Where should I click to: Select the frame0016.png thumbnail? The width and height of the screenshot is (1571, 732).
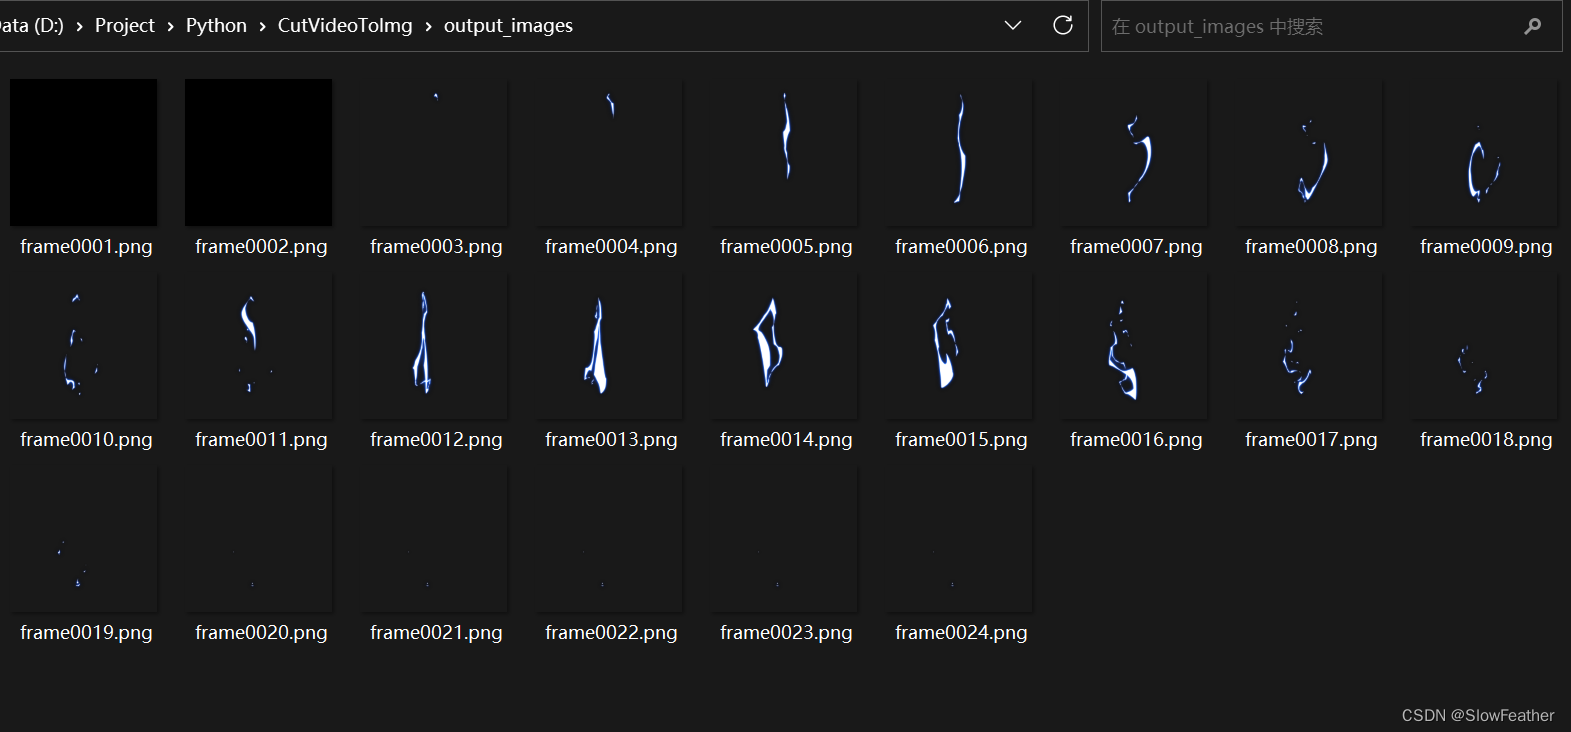[1133, 345]
